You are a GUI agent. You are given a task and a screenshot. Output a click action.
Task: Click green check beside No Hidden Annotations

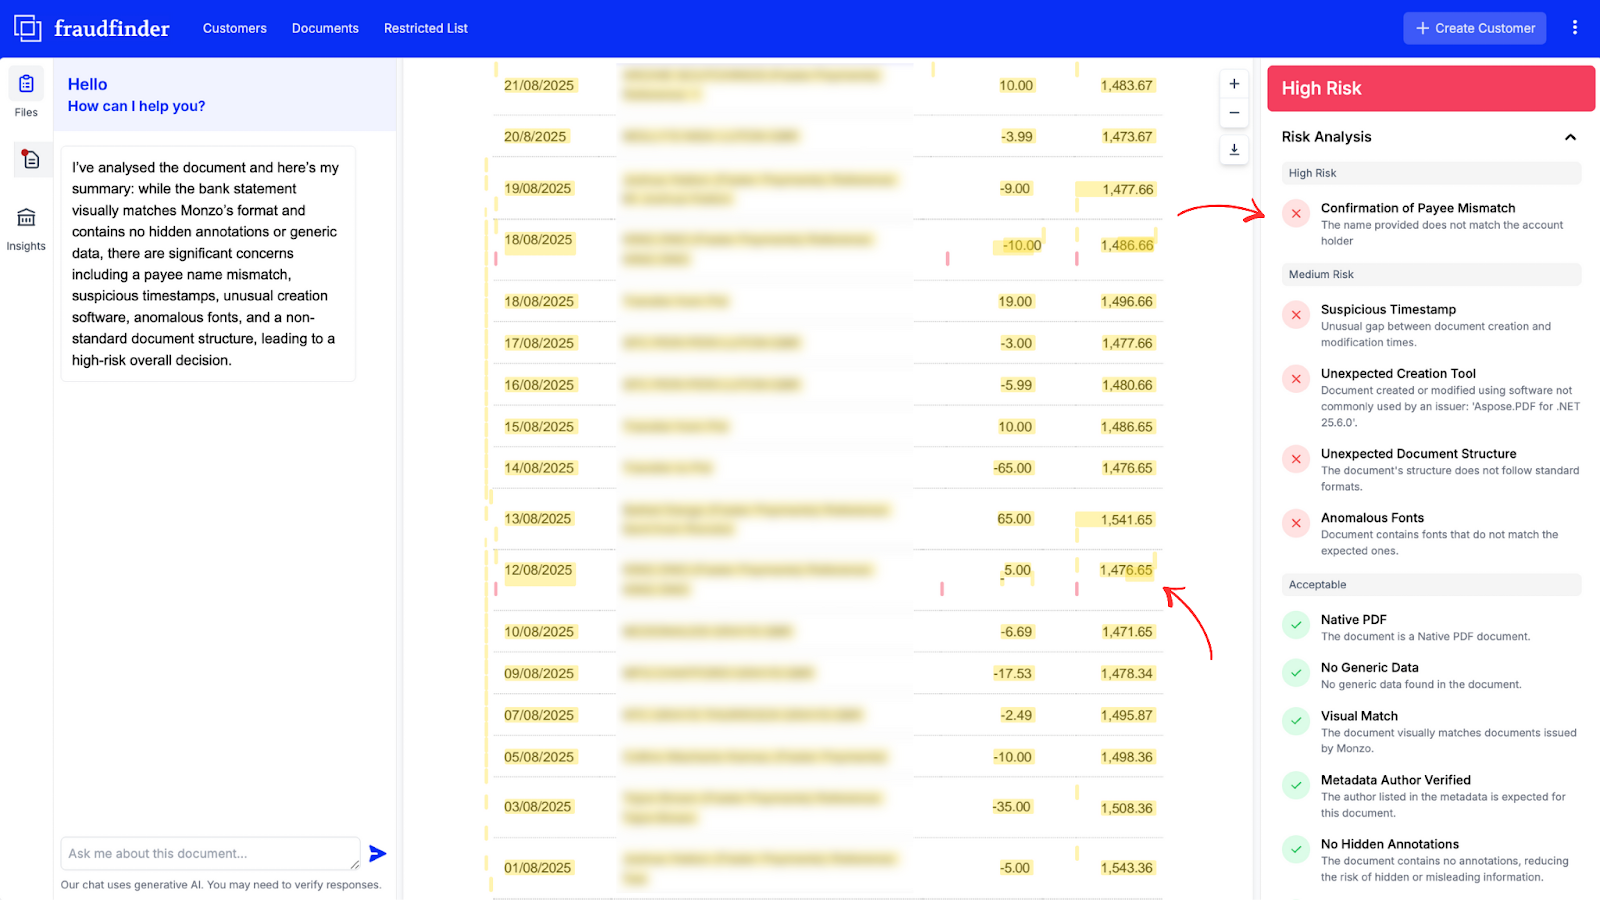click(x=1296, y=849)
